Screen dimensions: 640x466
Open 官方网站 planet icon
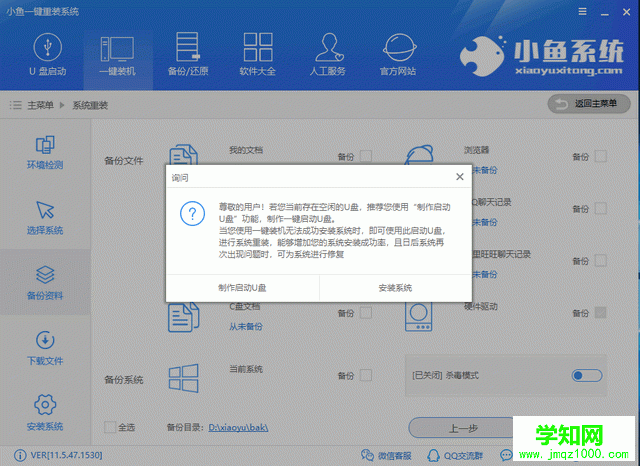coord(399,48)
